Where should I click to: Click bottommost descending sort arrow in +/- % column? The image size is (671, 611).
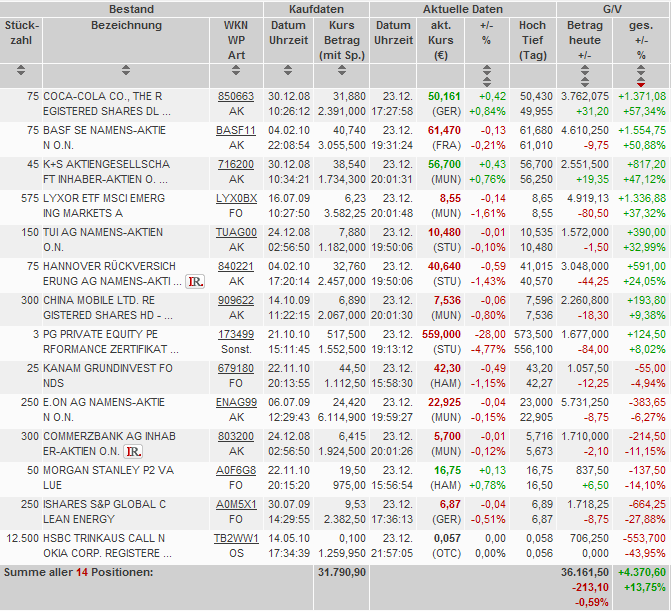[x=487, y=85]
